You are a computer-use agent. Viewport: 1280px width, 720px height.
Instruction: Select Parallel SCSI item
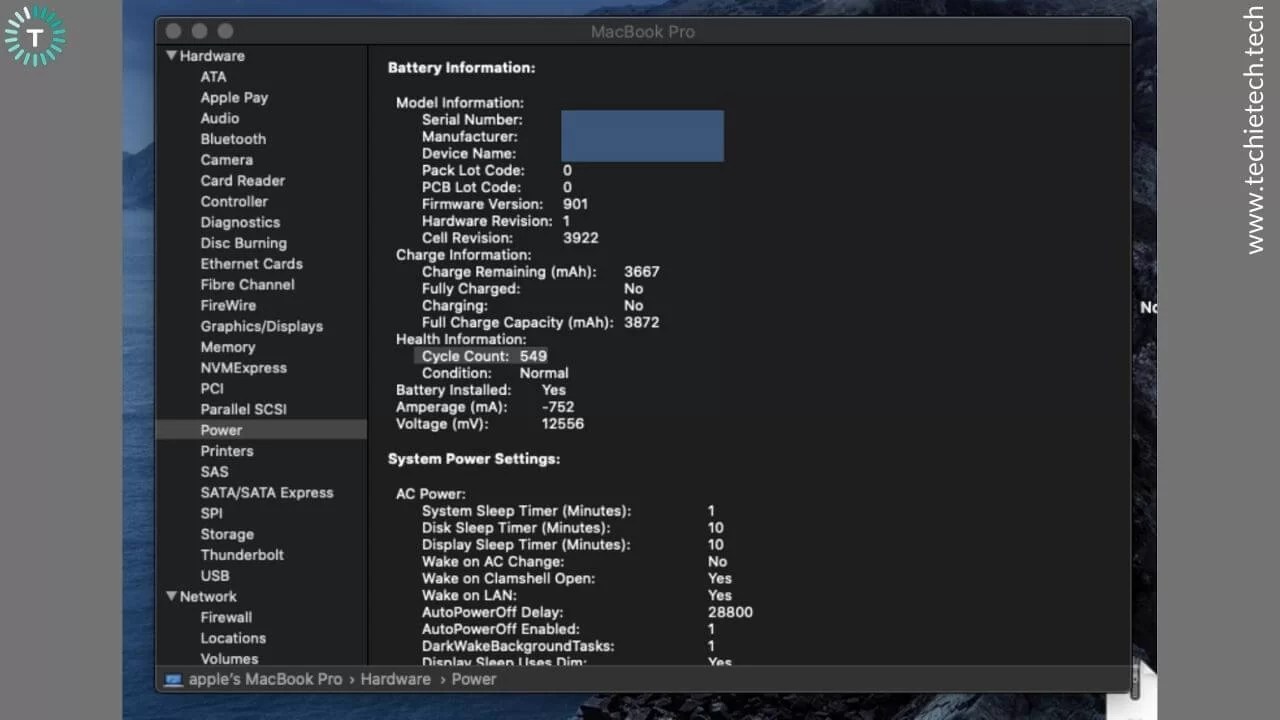pyautogui.click(x=244, y=410)
